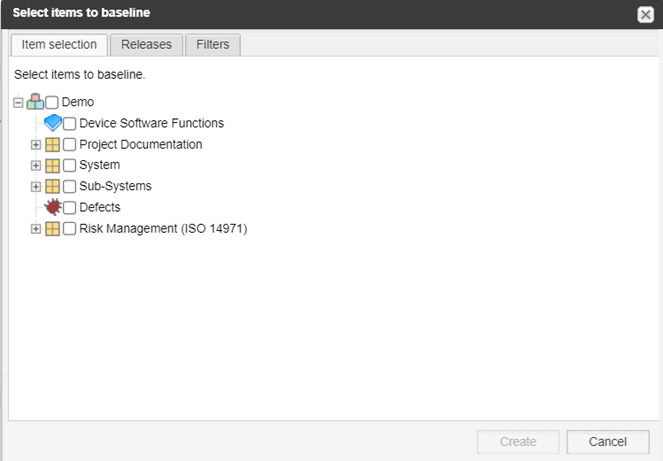Click the blue Device Software Functions icon
The width and height of the screenshot is (663, 461).
click(x=53, y=123)
